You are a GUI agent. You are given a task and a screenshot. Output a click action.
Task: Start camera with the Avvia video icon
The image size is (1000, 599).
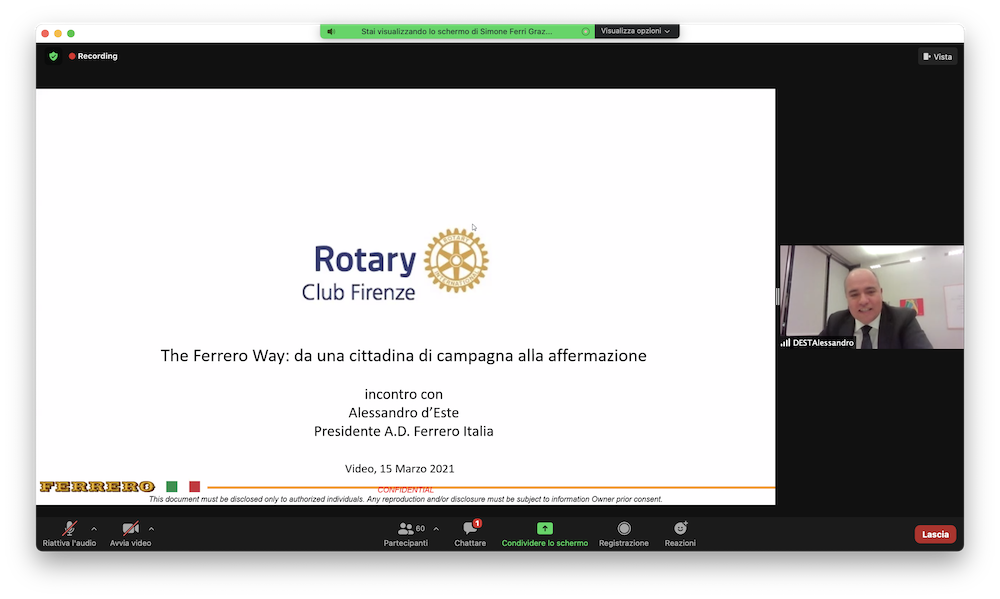pos(130,528)
